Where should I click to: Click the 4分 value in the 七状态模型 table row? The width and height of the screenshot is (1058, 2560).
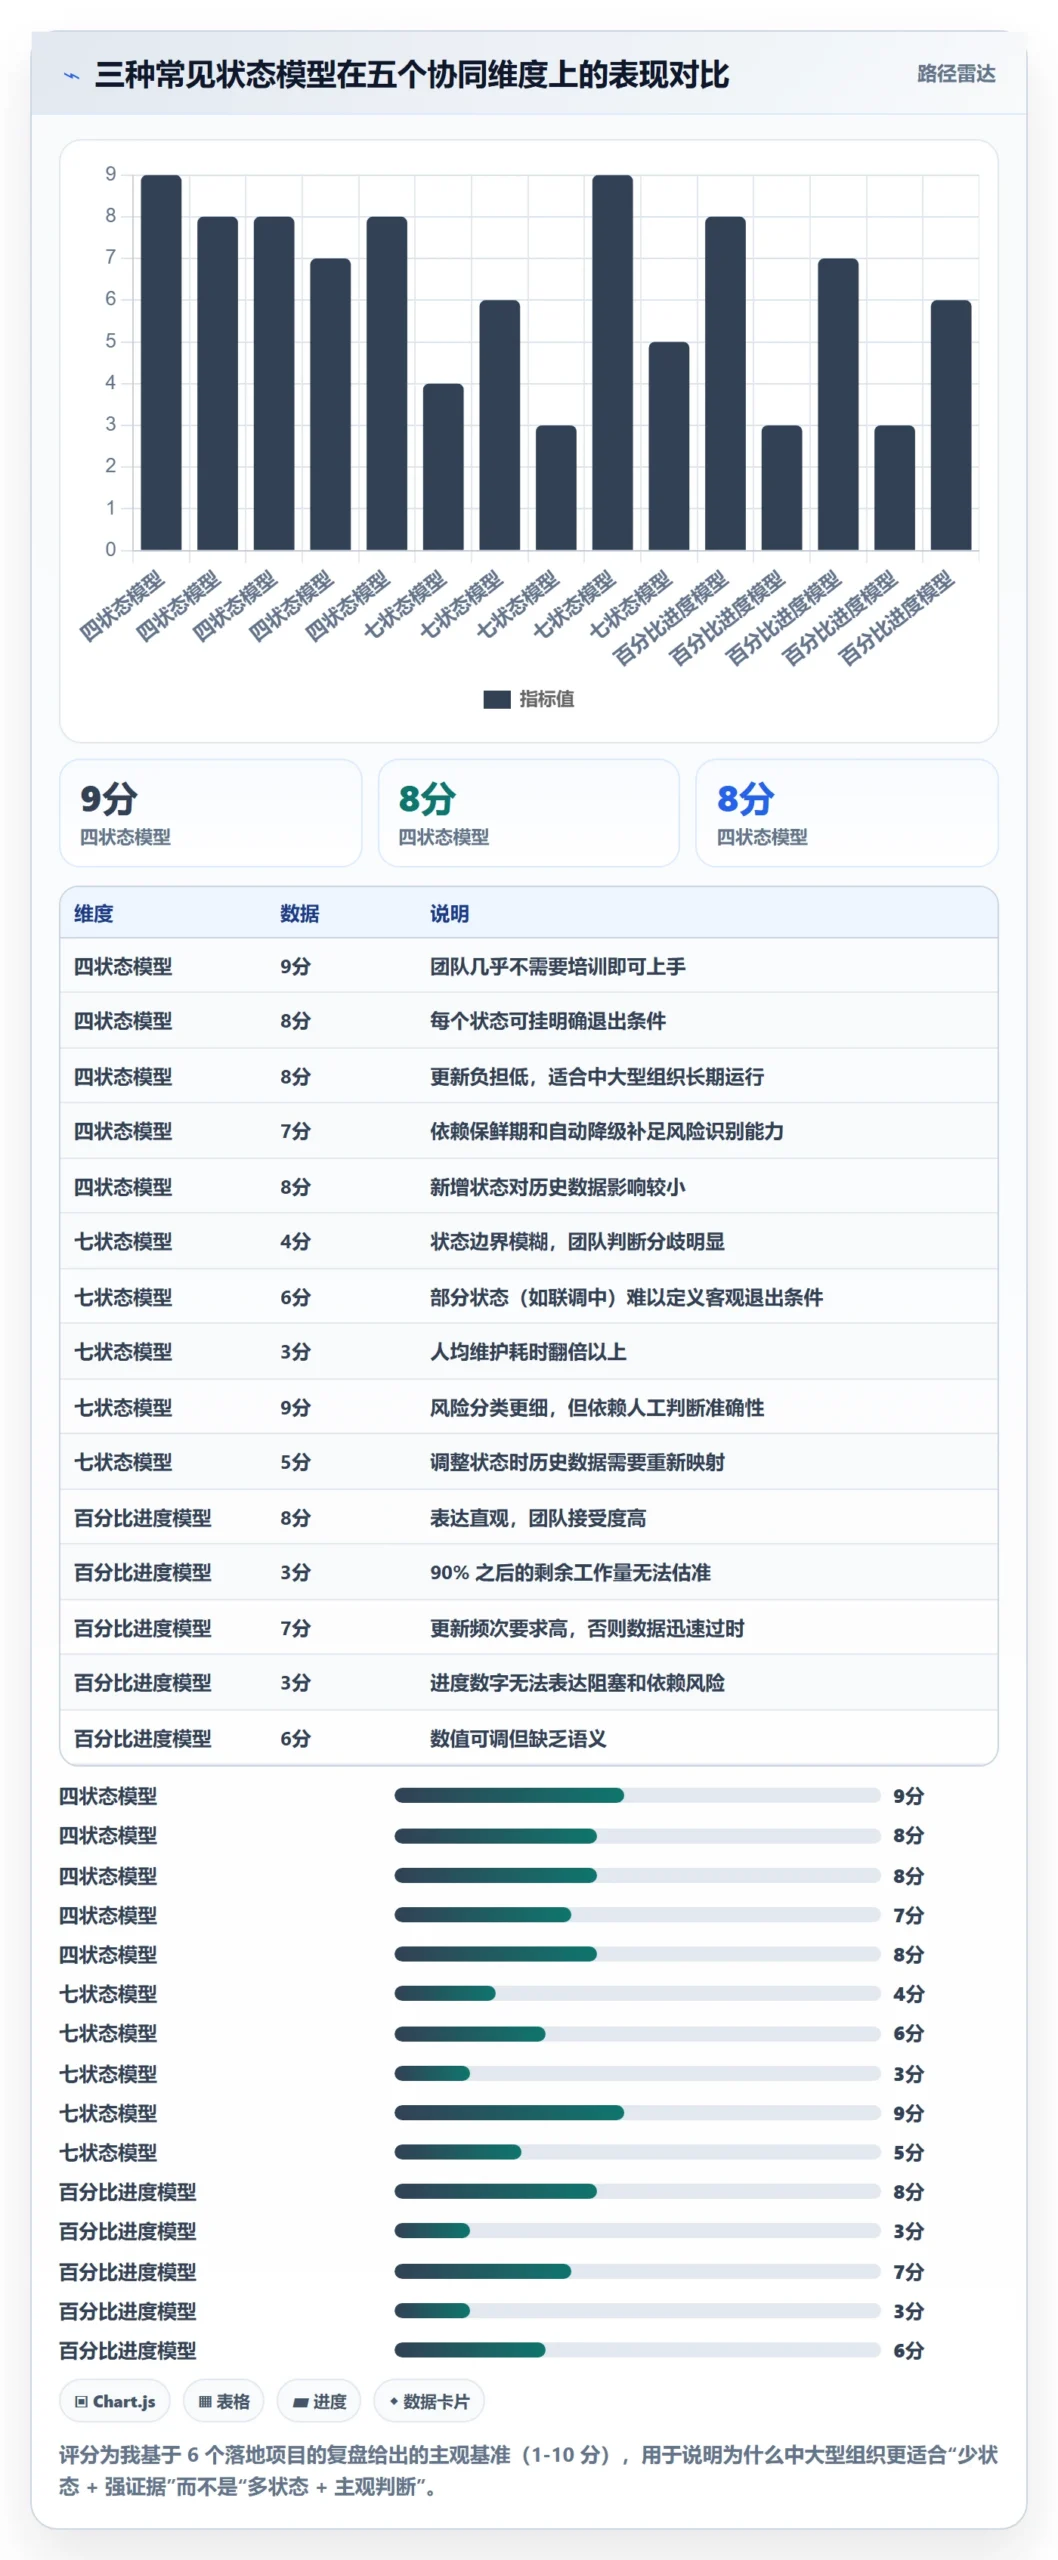[295, 1241]
